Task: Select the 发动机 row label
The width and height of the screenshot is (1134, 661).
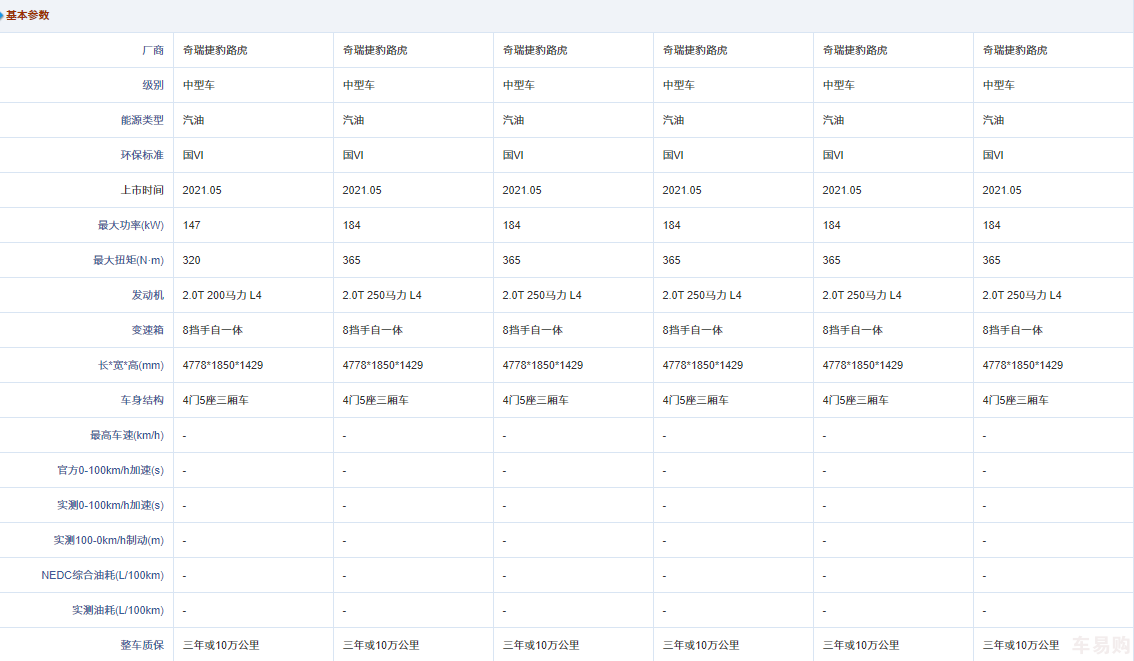Action: tap(148, 295)
